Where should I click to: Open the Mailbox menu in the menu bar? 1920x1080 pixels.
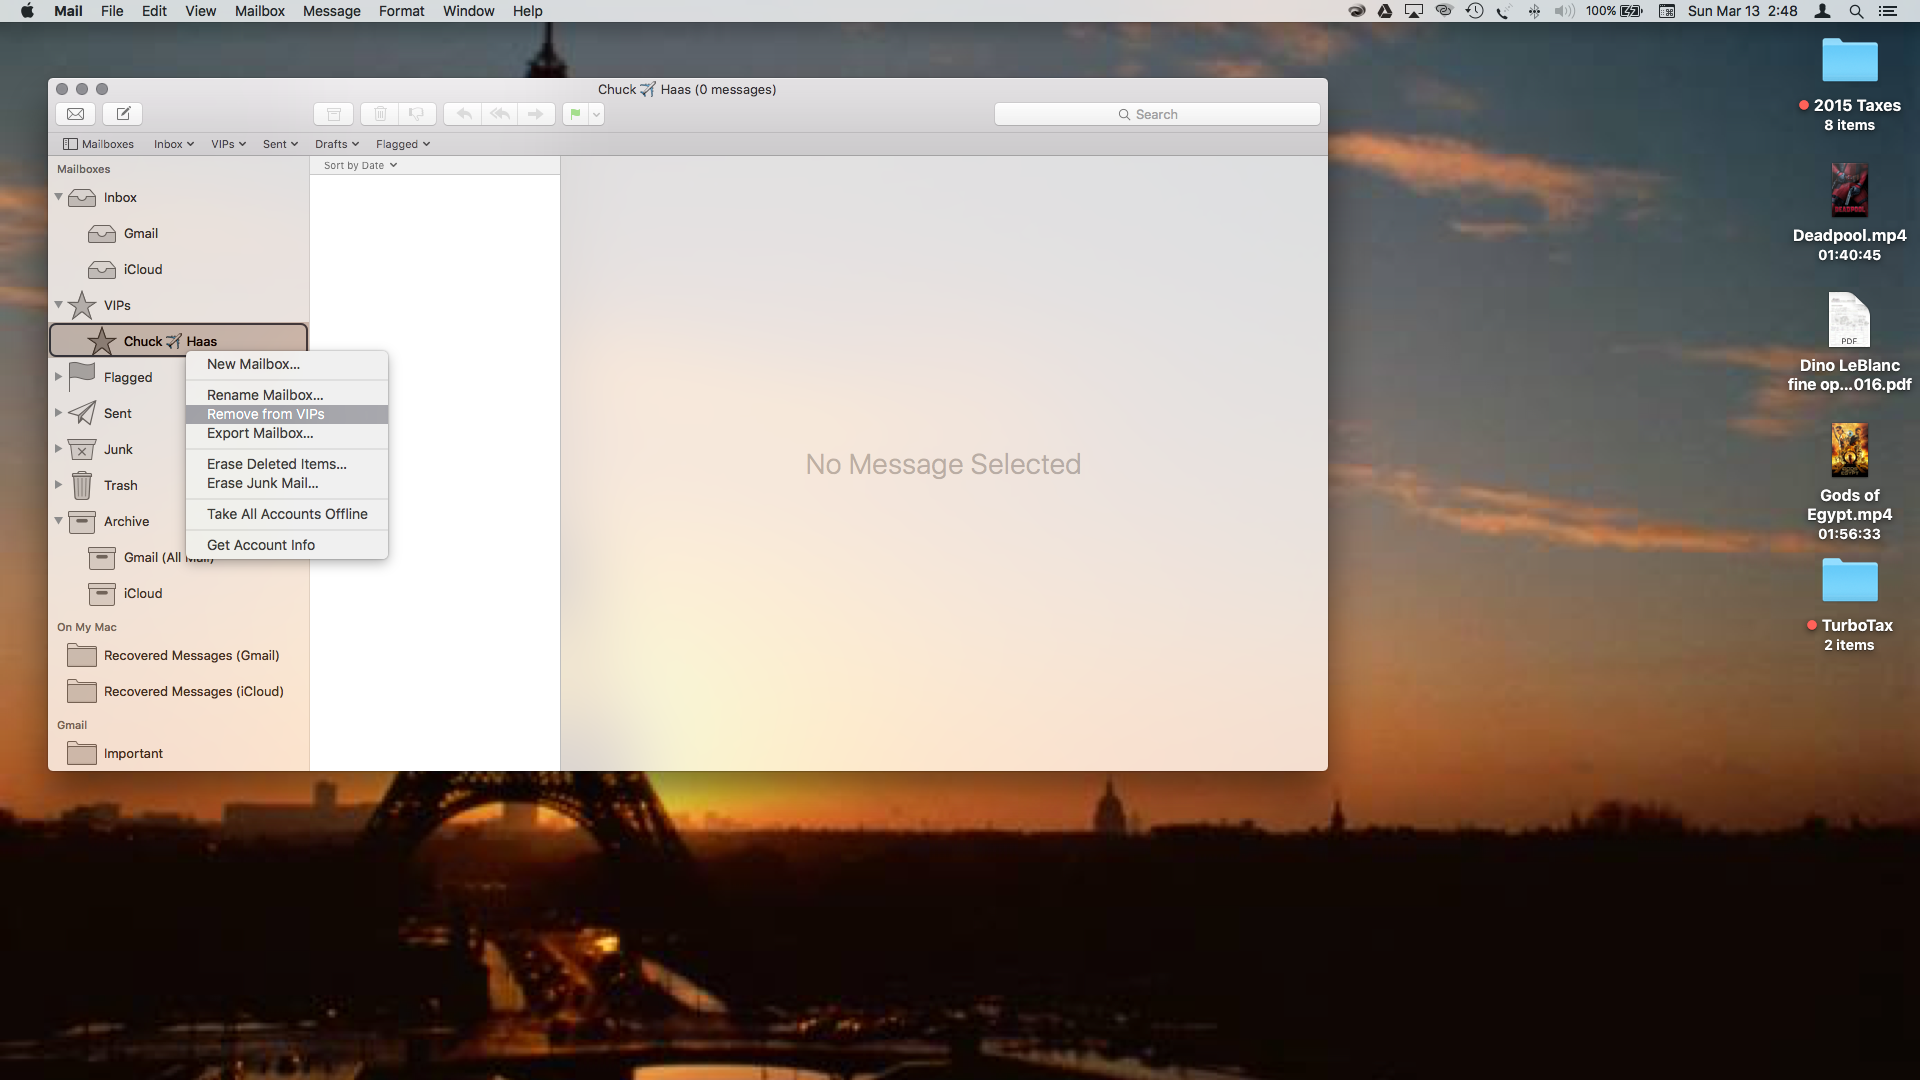click(x=259, y=11)
